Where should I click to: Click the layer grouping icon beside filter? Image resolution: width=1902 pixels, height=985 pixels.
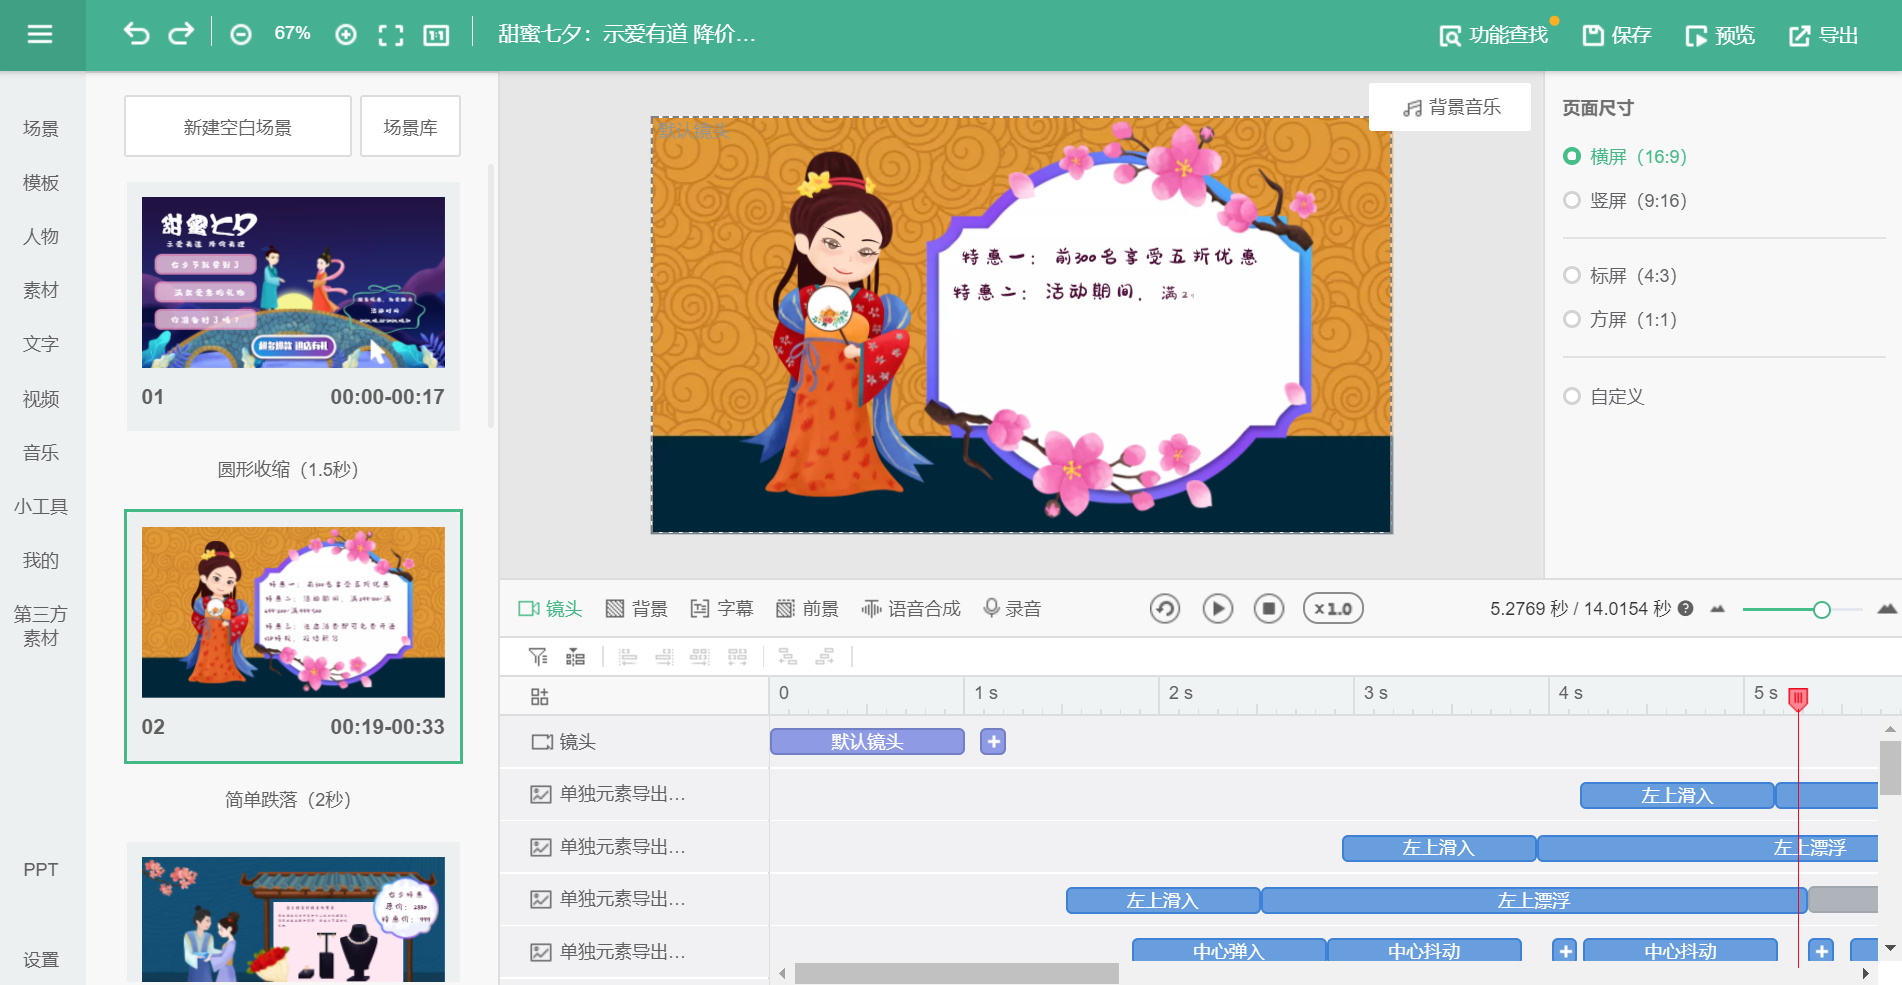coord(575,656)
